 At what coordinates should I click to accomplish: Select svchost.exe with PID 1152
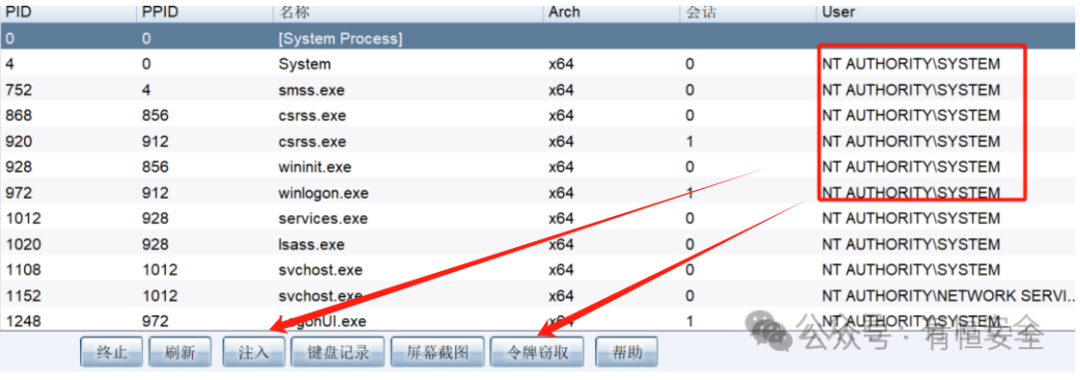tap(320, 296)
